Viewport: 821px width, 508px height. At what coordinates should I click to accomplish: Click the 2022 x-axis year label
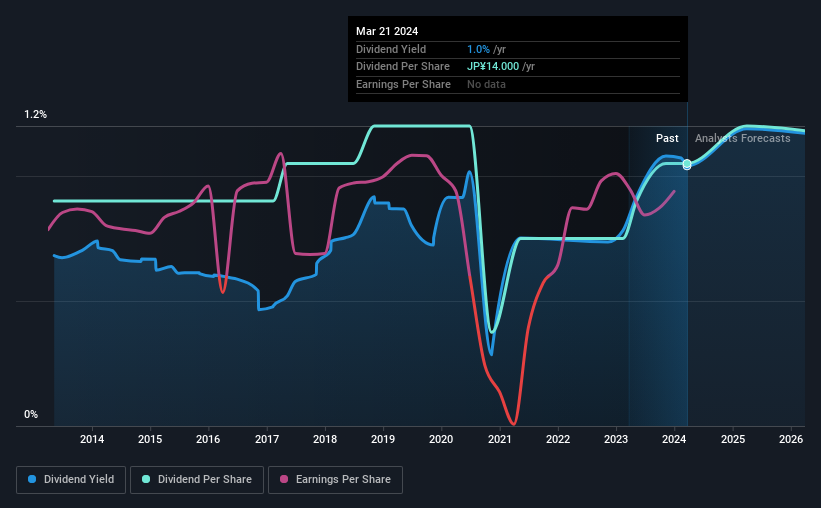click(x=558, y=439)
